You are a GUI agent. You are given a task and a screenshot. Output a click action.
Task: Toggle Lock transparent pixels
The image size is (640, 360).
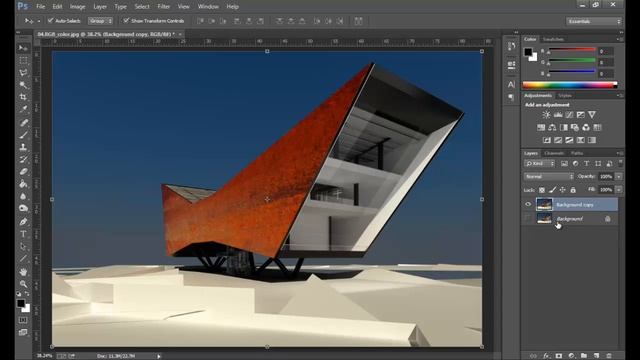click(x=542, y=190)
